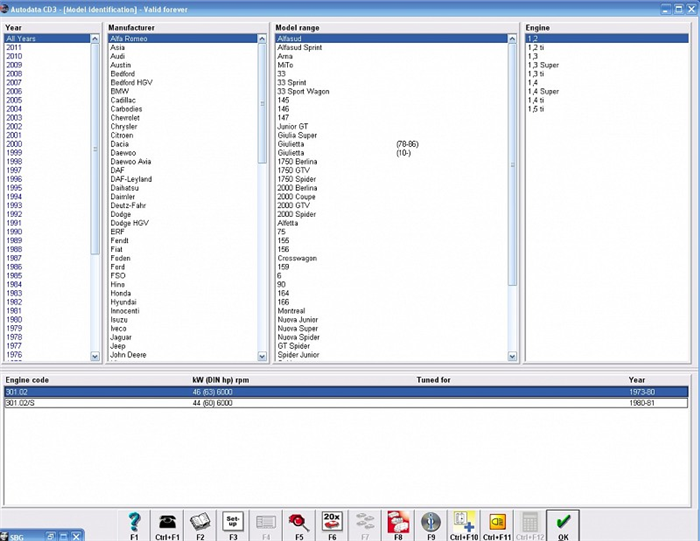This screenshot has width=700, height=541.
Task: Close the SBG minimized window
Action: pos(76,536)
